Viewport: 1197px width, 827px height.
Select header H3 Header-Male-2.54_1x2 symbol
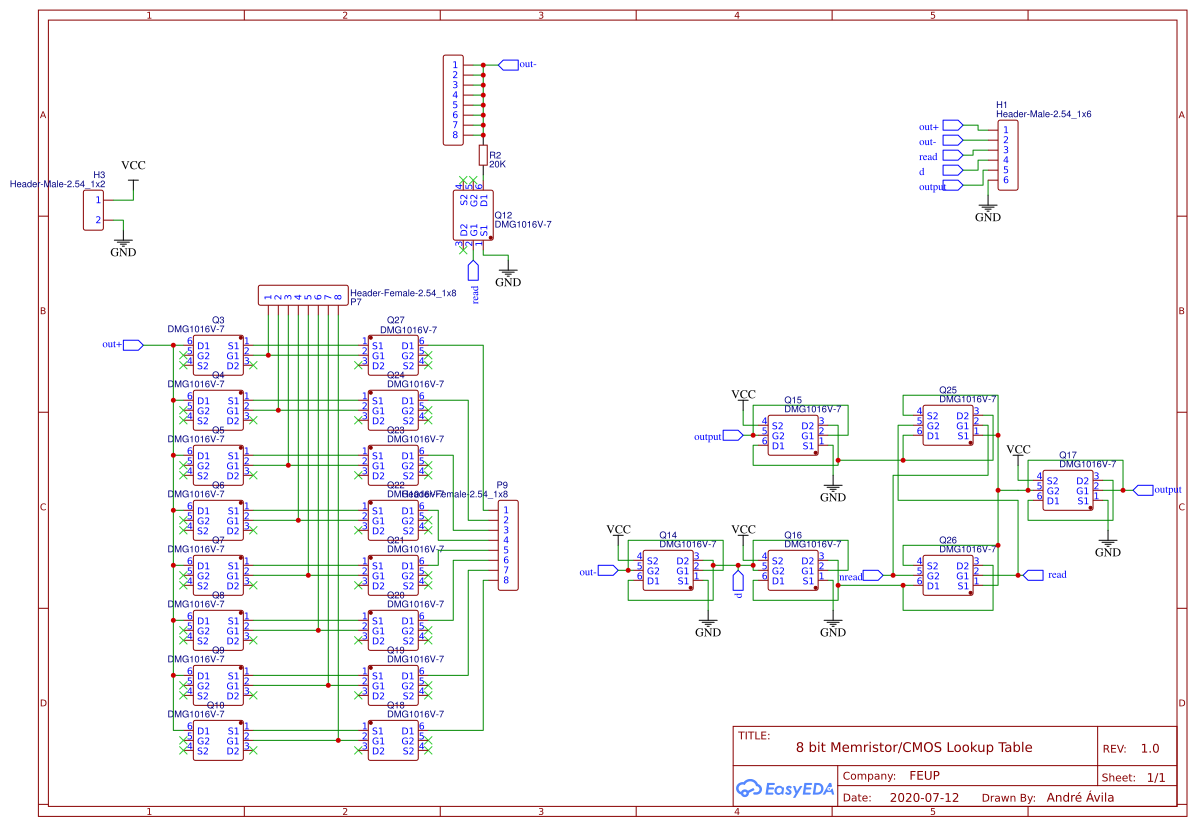point(93,210)
